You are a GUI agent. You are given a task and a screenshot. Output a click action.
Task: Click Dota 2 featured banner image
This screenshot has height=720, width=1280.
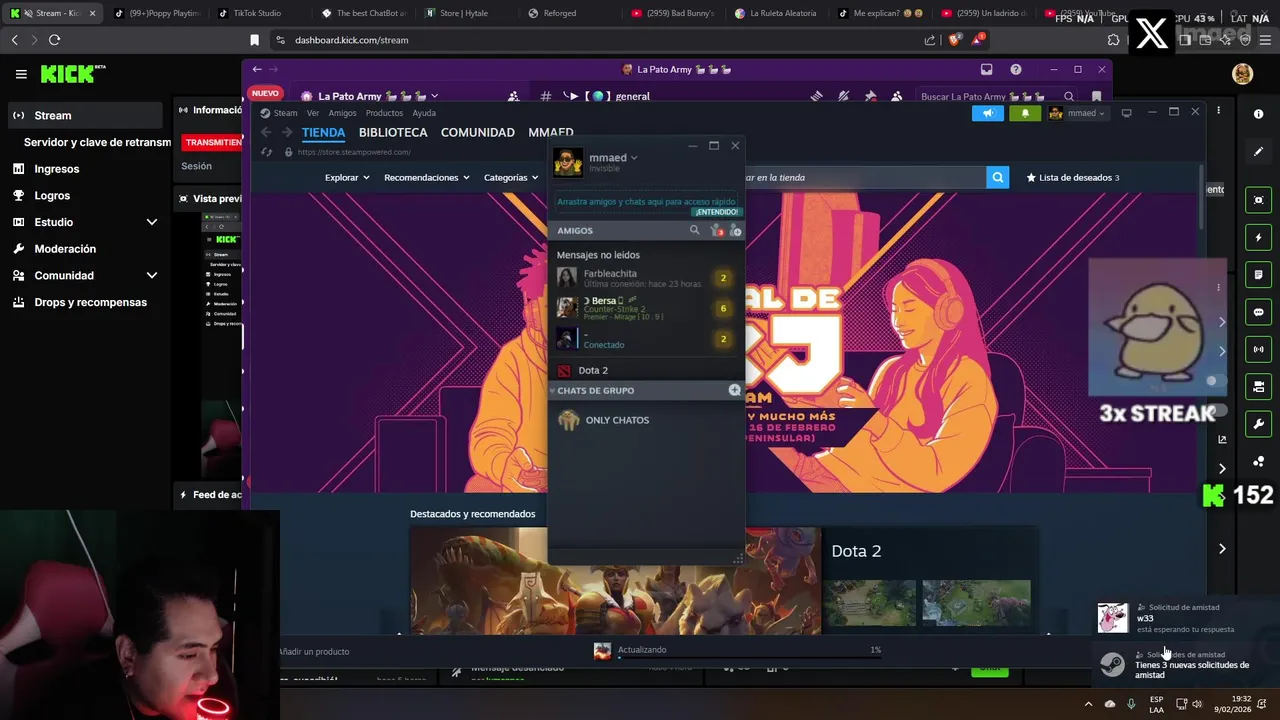click(x=615, y=582)
